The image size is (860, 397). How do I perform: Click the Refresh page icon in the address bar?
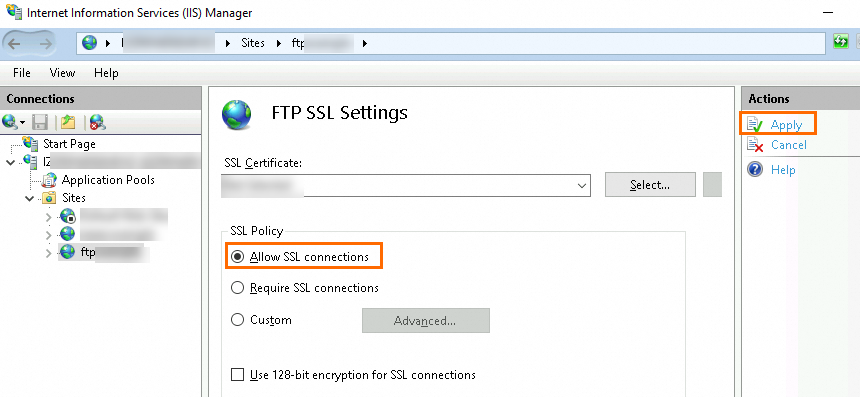[840, 42]
